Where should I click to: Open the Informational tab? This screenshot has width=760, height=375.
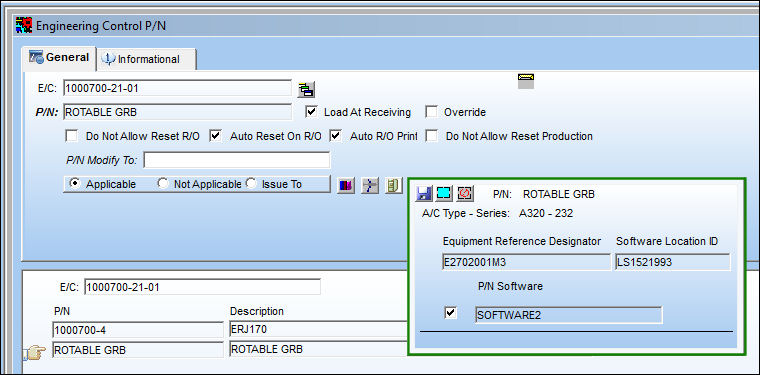pyautogui.click(x=146, y=59)
